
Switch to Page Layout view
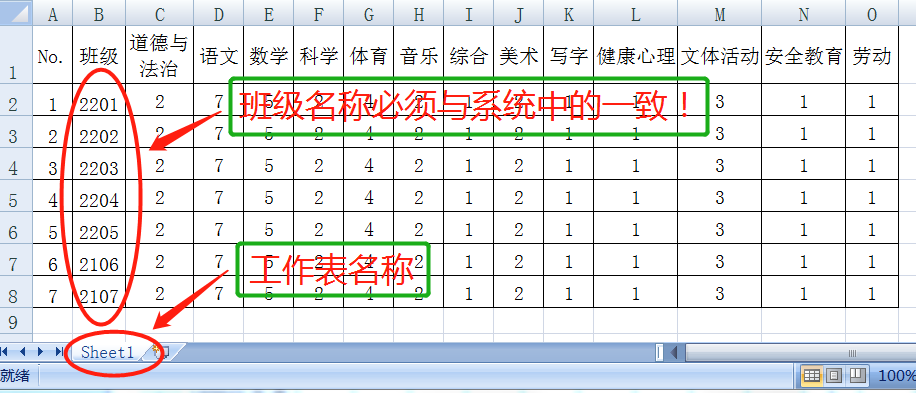click(x=834, y=375)
